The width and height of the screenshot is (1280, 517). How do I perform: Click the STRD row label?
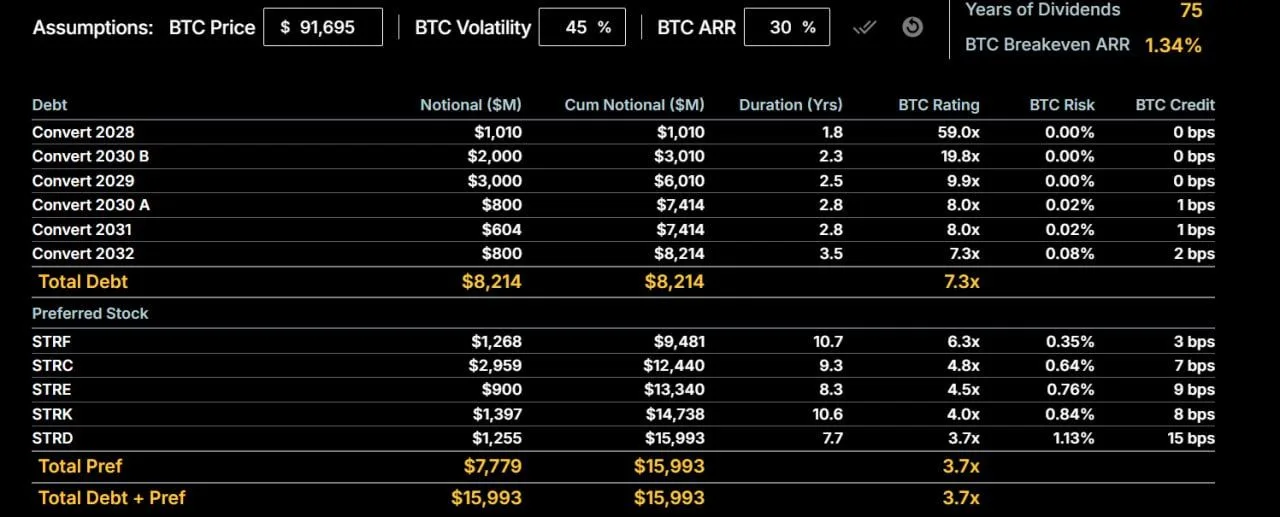click(52, 438)
